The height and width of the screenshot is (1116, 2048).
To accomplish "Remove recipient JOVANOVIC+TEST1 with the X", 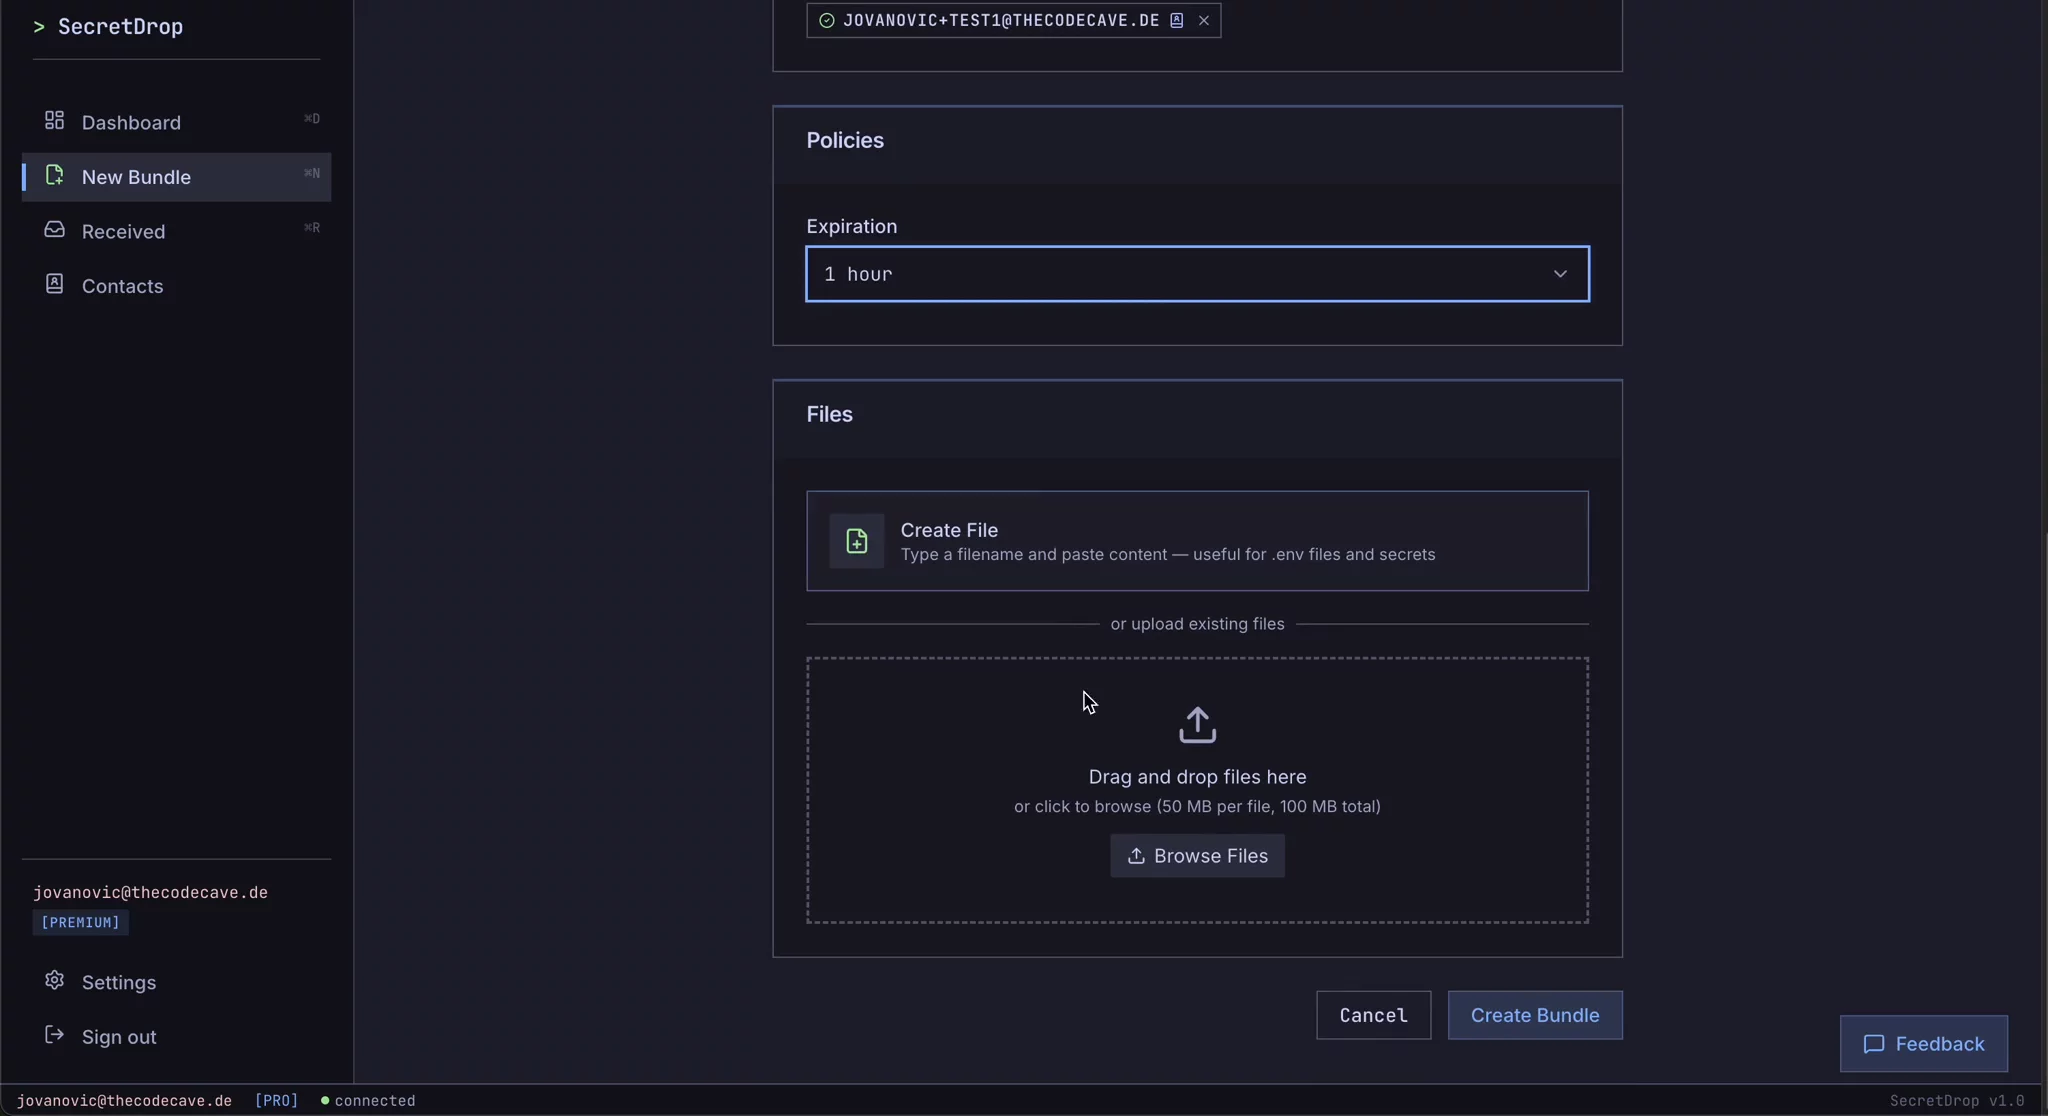I will pyautogui.click(x=1204, y=20).
